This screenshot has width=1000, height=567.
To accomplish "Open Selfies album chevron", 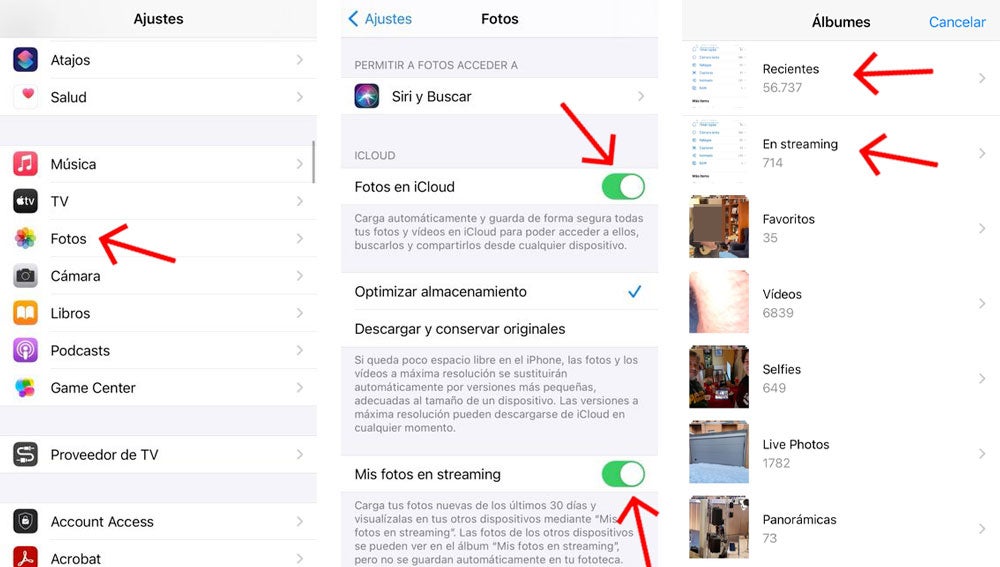I will click(x=982, y=379).
